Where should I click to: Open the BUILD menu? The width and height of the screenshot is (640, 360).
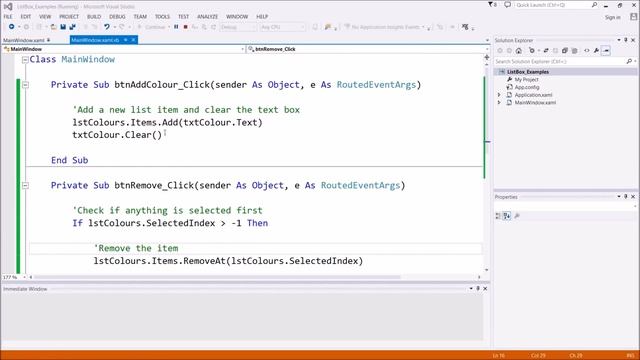coord(94,17)
